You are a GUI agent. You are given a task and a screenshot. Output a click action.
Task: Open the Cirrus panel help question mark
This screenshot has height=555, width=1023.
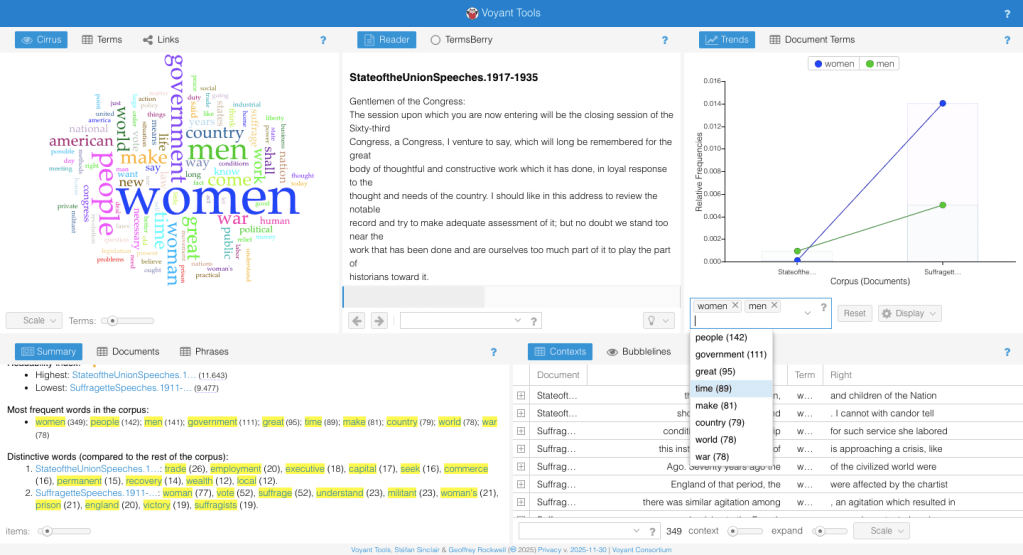pyautogui.click(x=323, y=40)
